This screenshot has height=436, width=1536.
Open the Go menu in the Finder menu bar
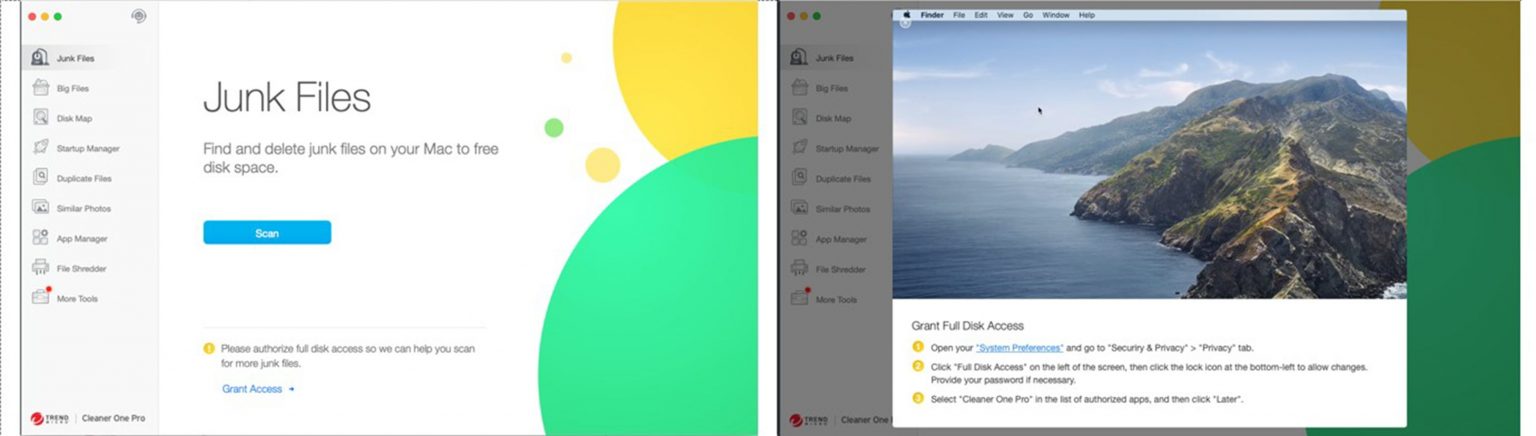tap(1028, 15)
